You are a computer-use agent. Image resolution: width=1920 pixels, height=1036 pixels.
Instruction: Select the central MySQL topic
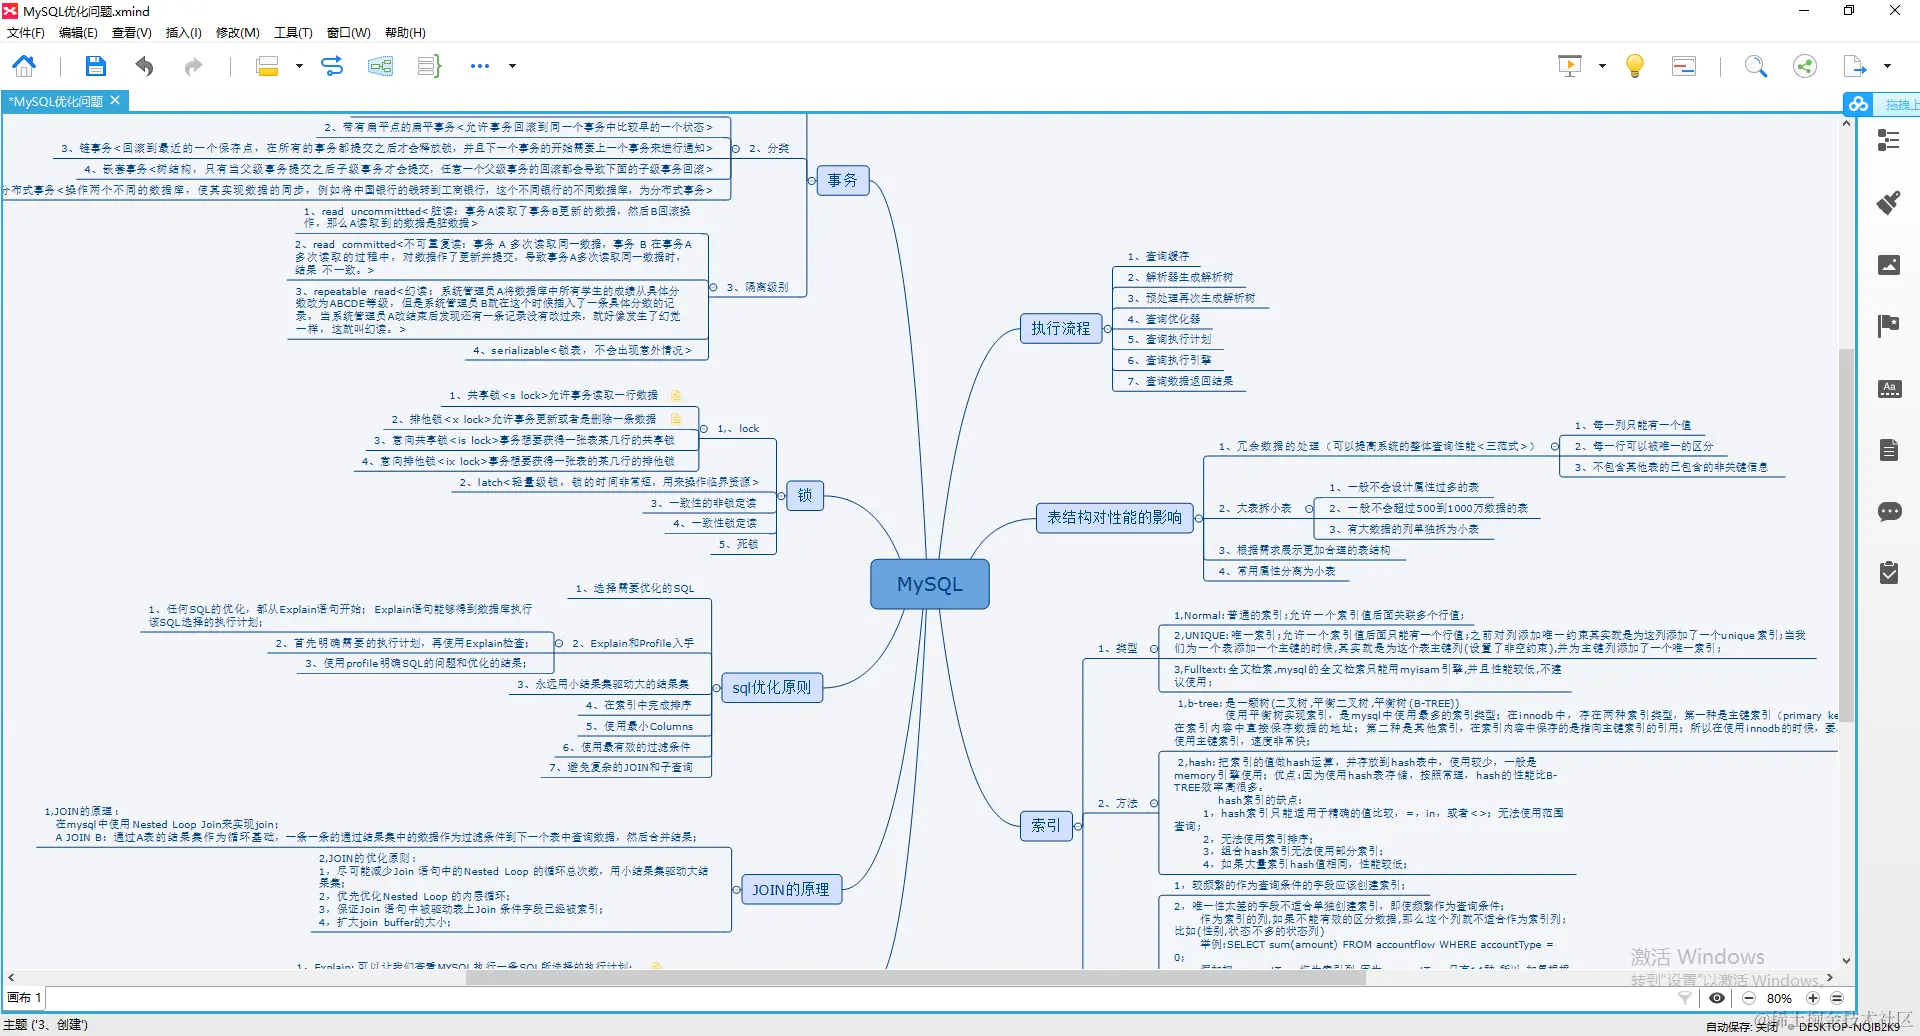click(x=930, y=584)
